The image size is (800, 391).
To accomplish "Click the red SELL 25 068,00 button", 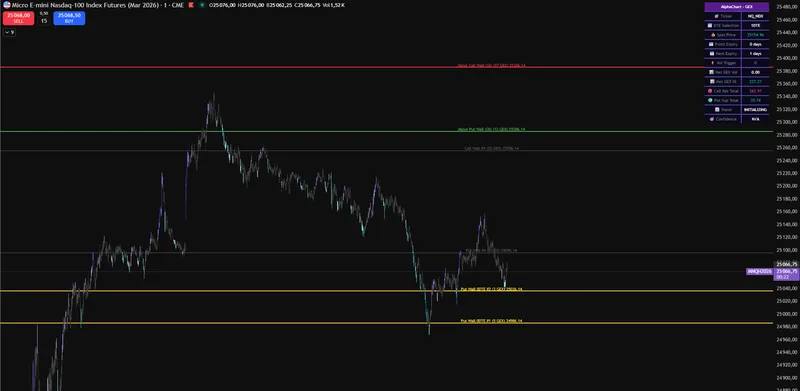I will coord(18,18).
